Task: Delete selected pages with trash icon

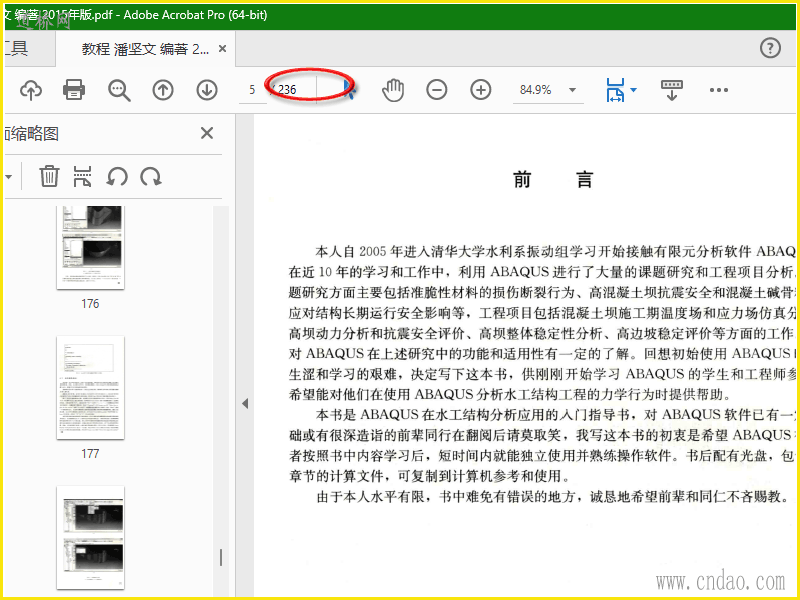Action: pyautogui.click(x=49, y=177)
